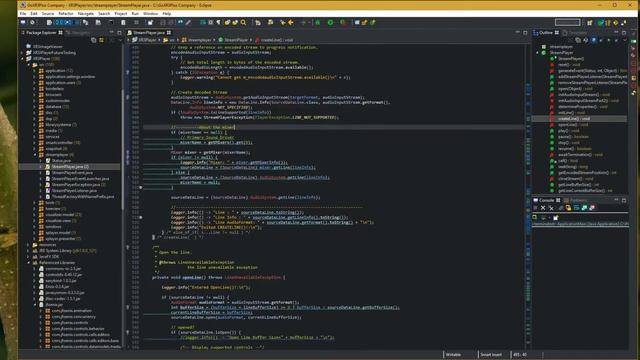Toggle Scroll Lock in Console toolbar
The height and width of the screenshot is (360, 640).
568,208
